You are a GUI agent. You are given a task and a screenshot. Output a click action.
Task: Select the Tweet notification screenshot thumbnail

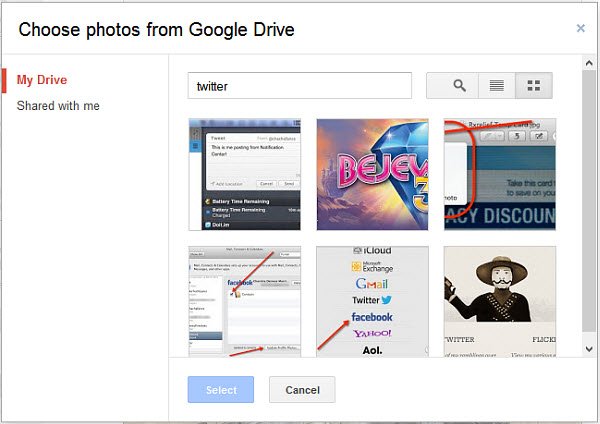click(245, 174)
